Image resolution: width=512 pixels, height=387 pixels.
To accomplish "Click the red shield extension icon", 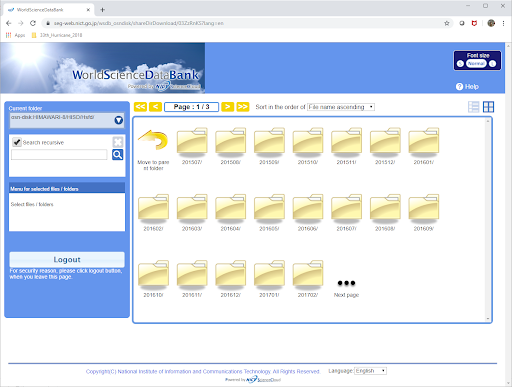I will pos(474,23).
